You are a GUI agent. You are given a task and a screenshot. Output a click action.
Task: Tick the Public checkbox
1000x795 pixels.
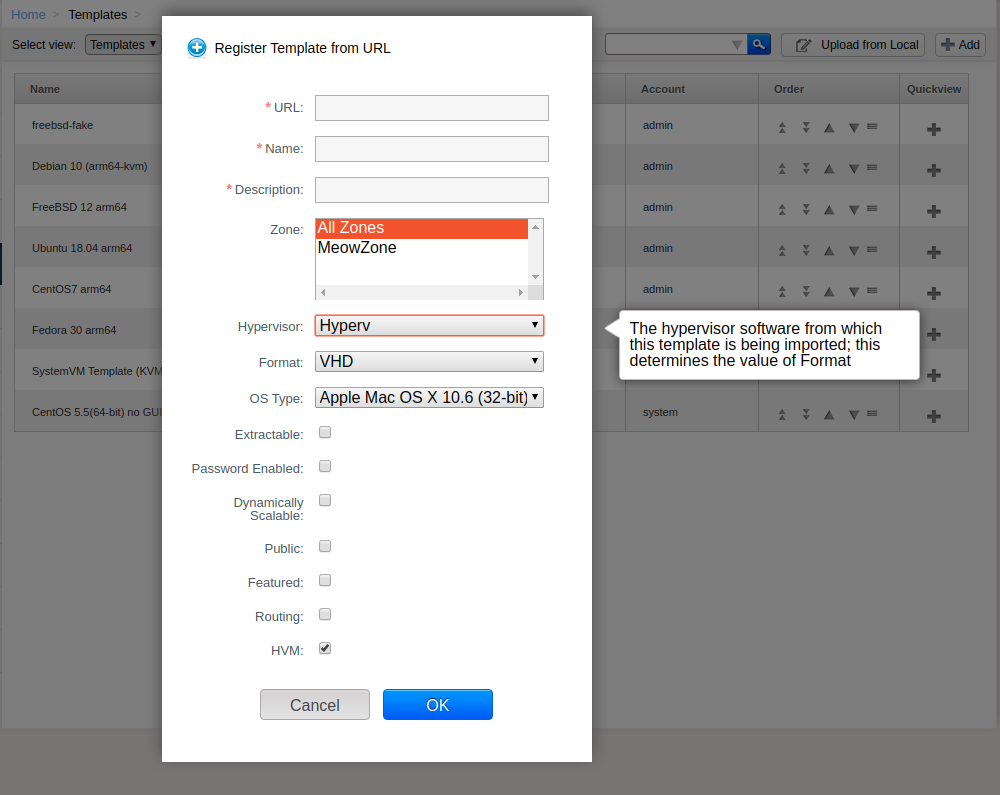[325, 546]
